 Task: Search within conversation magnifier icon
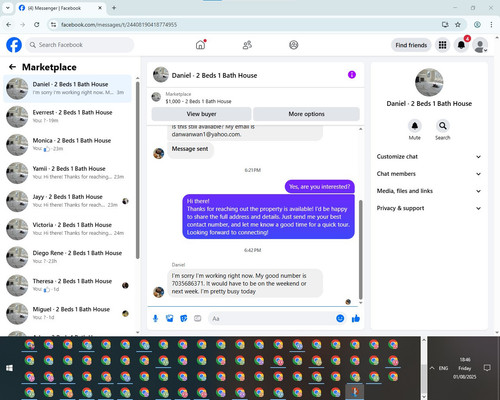[443, 126]
